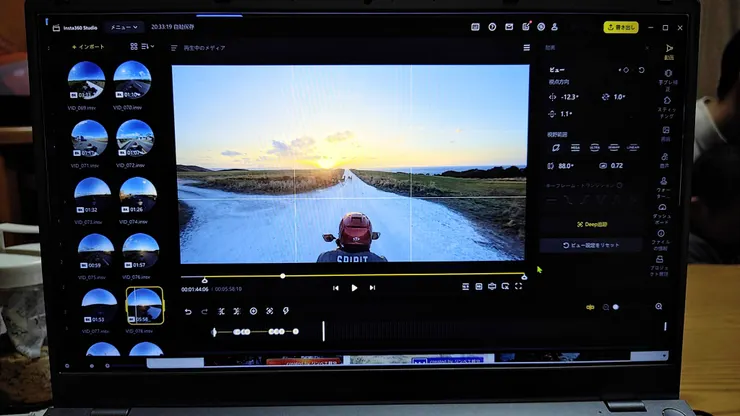The image size is (740, 416).
Task: Select the VID_069.insv thumbnail
Action: (86, 80)
